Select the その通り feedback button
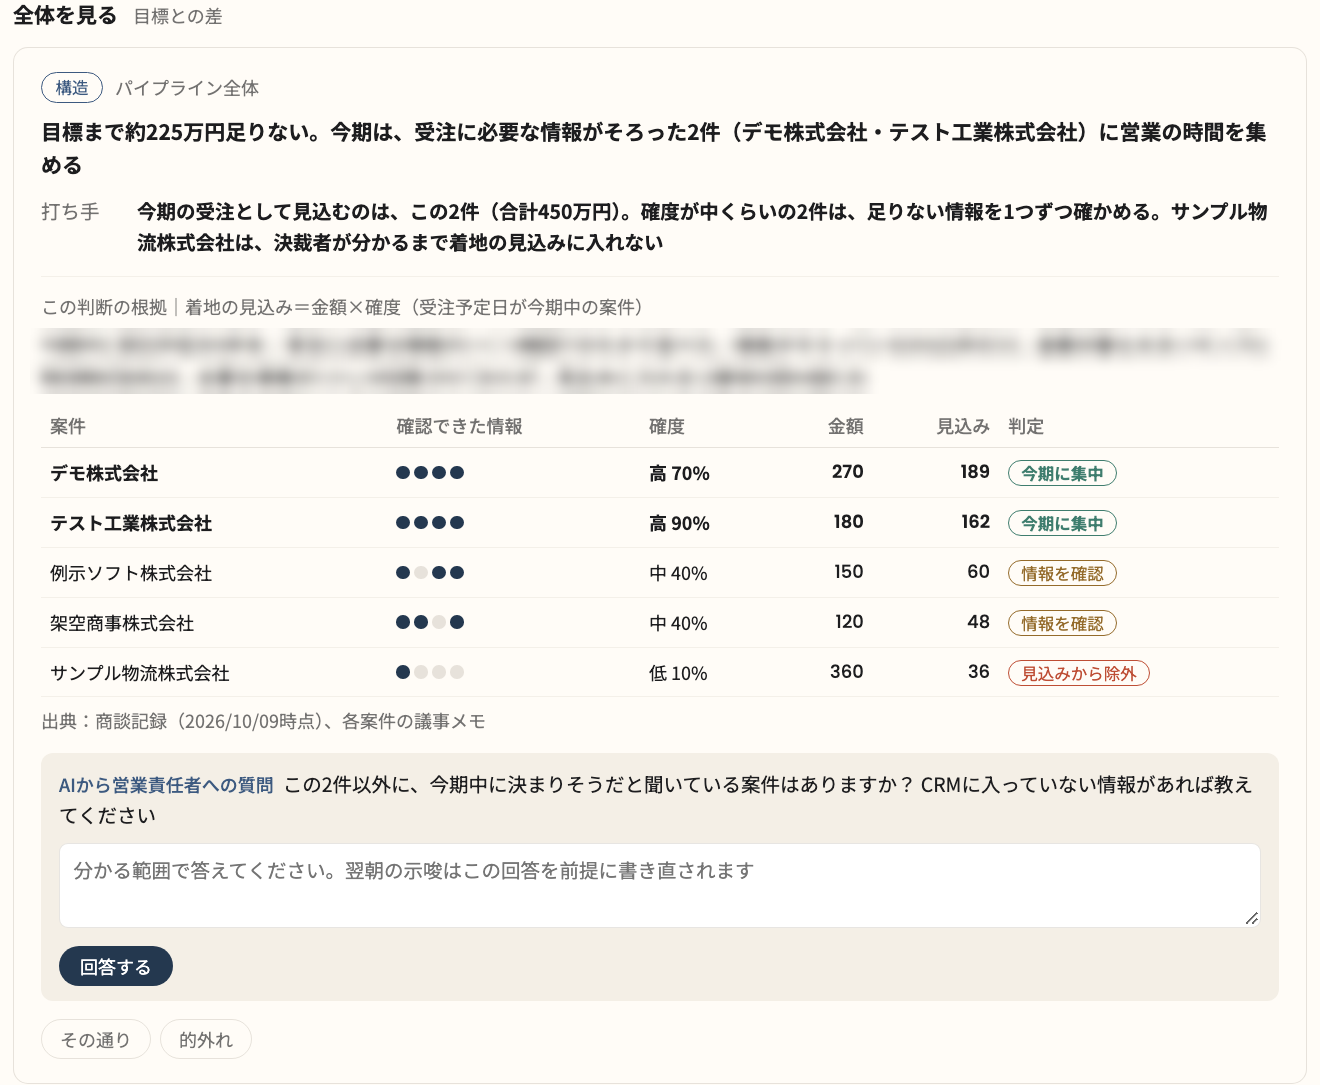This screenshot has height=1085, width=1320. coord(96,1040)
